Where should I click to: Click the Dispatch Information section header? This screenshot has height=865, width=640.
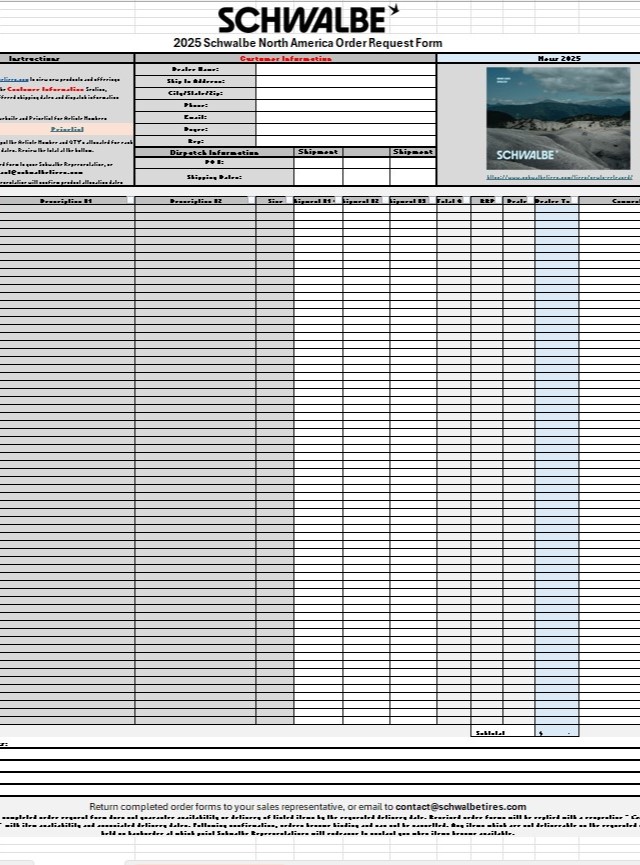(214, 152)
